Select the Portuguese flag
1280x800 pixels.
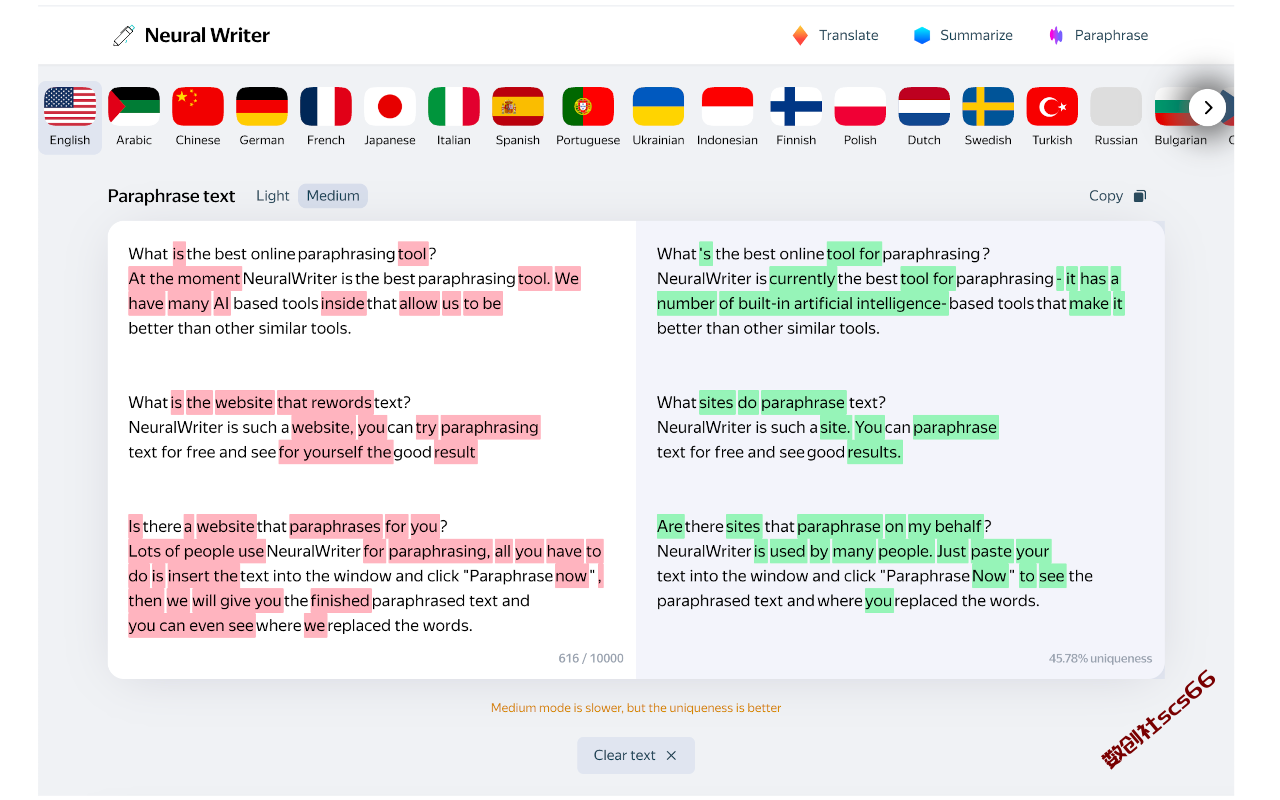pos(588,107)
